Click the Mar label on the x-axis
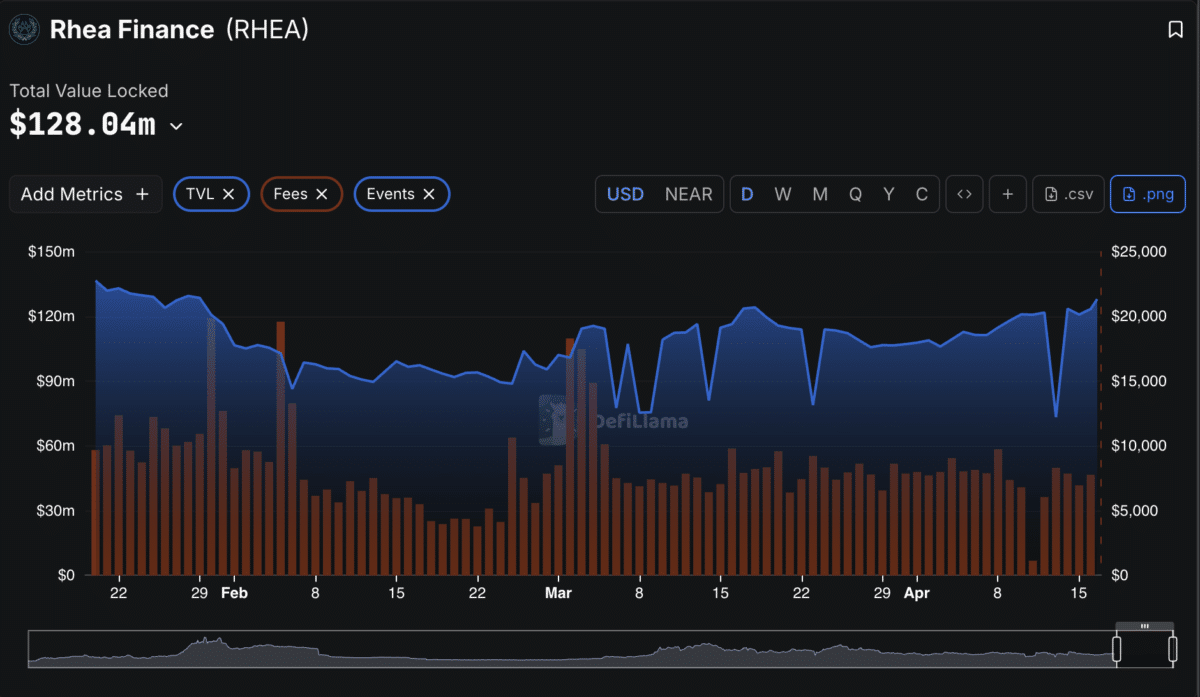The width and height of the screenshot is (1200, 697). click(x=558, y=593)
